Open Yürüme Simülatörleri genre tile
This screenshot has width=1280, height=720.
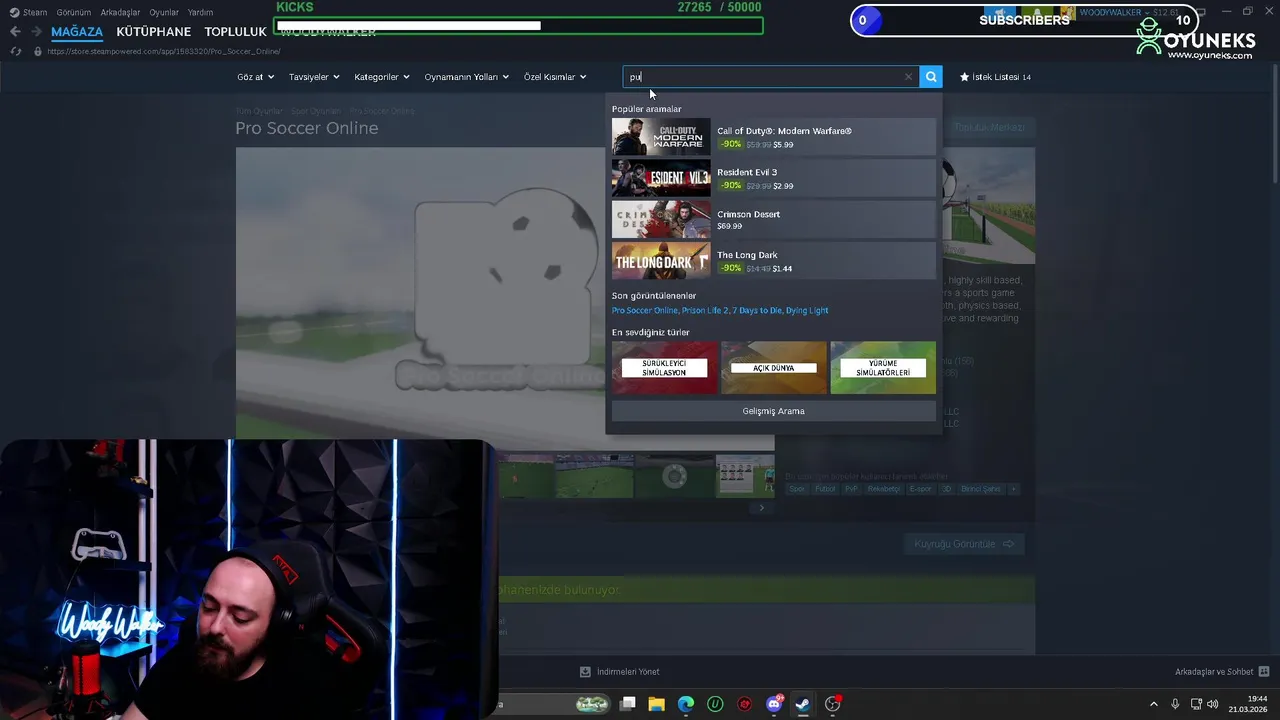coord(883,367)
